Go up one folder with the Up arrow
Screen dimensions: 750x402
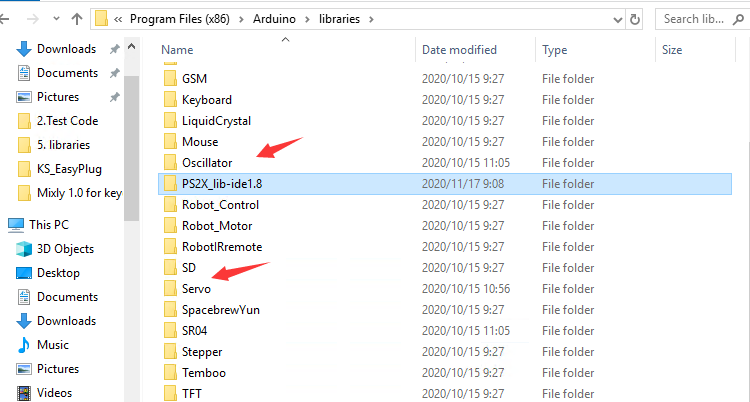point(77,19)
